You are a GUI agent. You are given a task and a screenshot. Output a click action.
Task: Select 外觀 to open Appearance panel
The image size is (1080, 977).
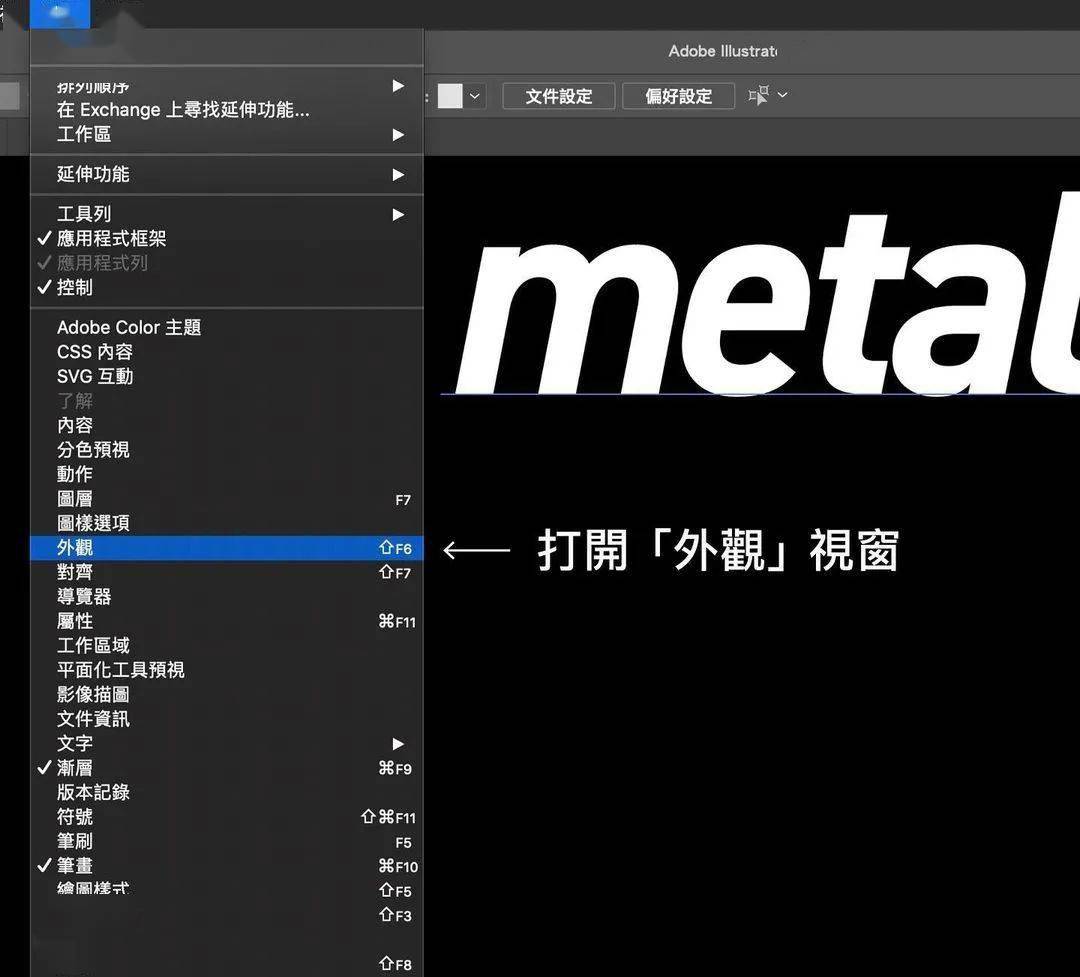[x=227, y=548]
